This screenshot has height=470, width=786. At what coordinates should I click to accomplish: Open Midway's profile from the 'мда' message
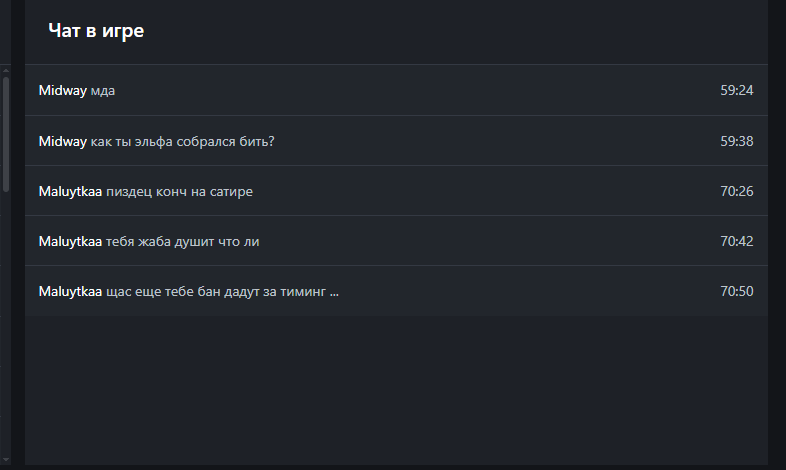(x=62, y=91)
